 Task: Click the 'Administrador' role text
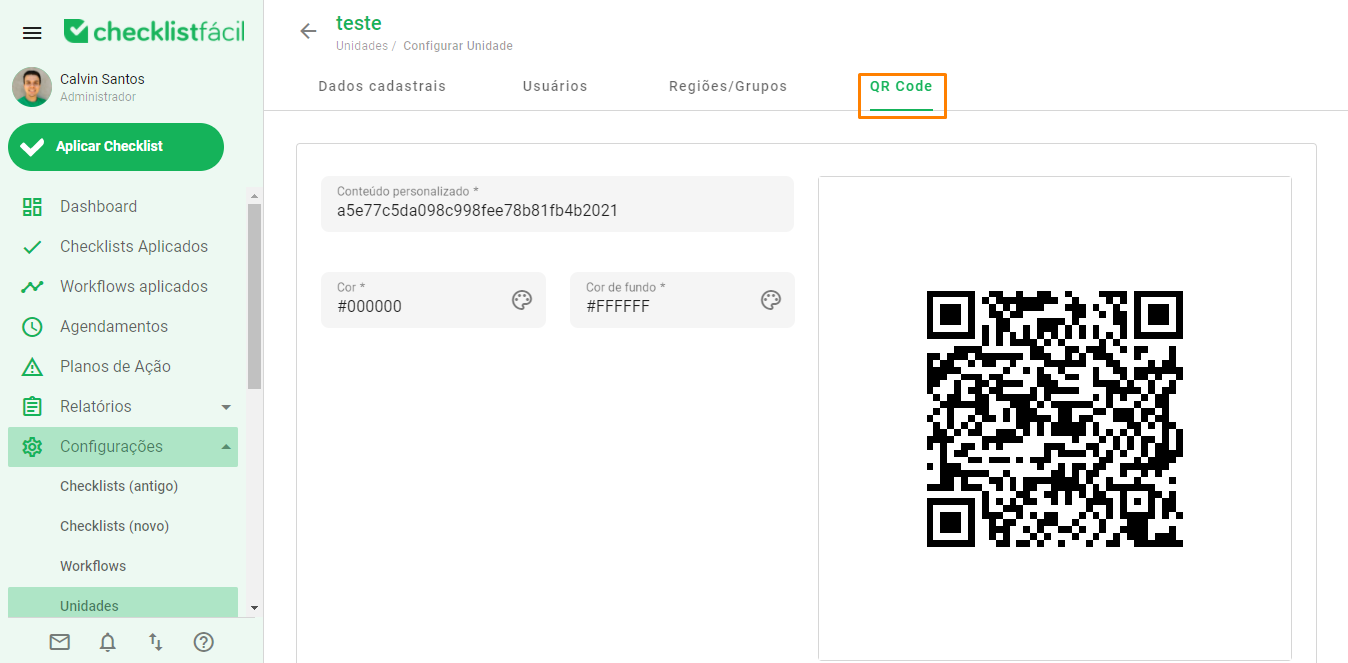(x=98, y=97)
